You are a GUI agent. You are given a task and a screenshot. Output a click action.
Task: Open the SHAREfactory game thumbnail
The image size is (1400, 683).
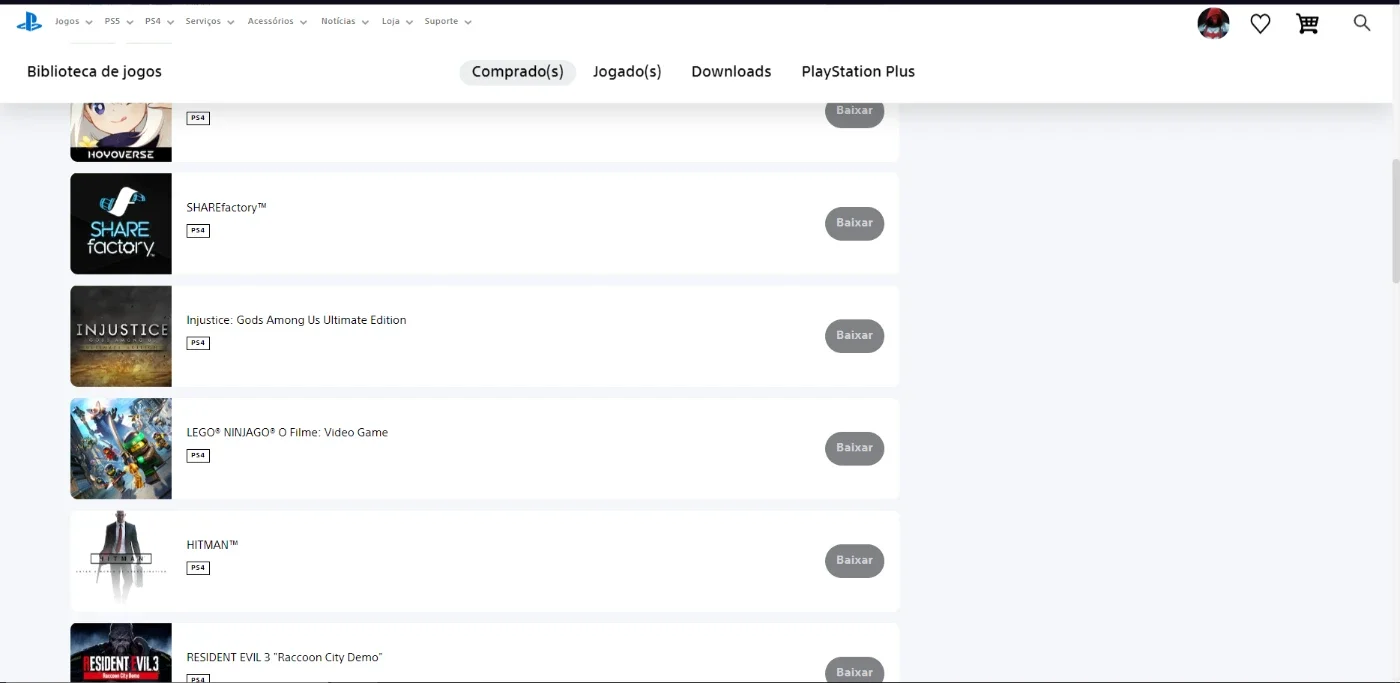[121, 224]
